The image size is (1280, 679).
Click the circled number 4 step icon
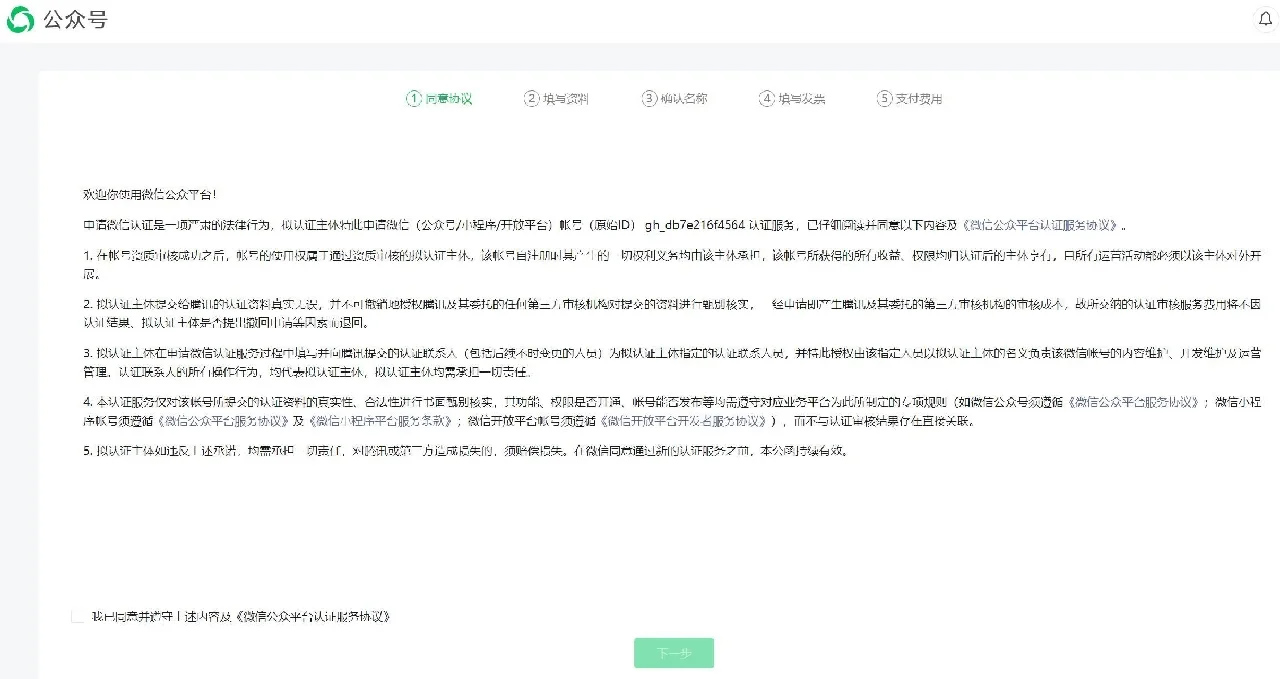pos(767,98)
